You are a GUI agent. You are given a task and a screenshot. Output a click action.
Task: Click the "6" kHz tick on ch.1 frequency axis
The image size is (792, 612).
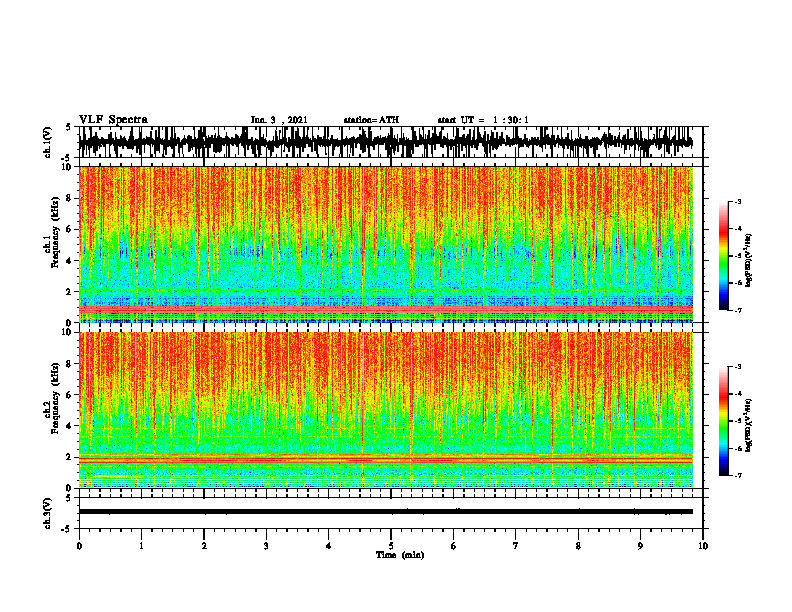pos(70,230)
